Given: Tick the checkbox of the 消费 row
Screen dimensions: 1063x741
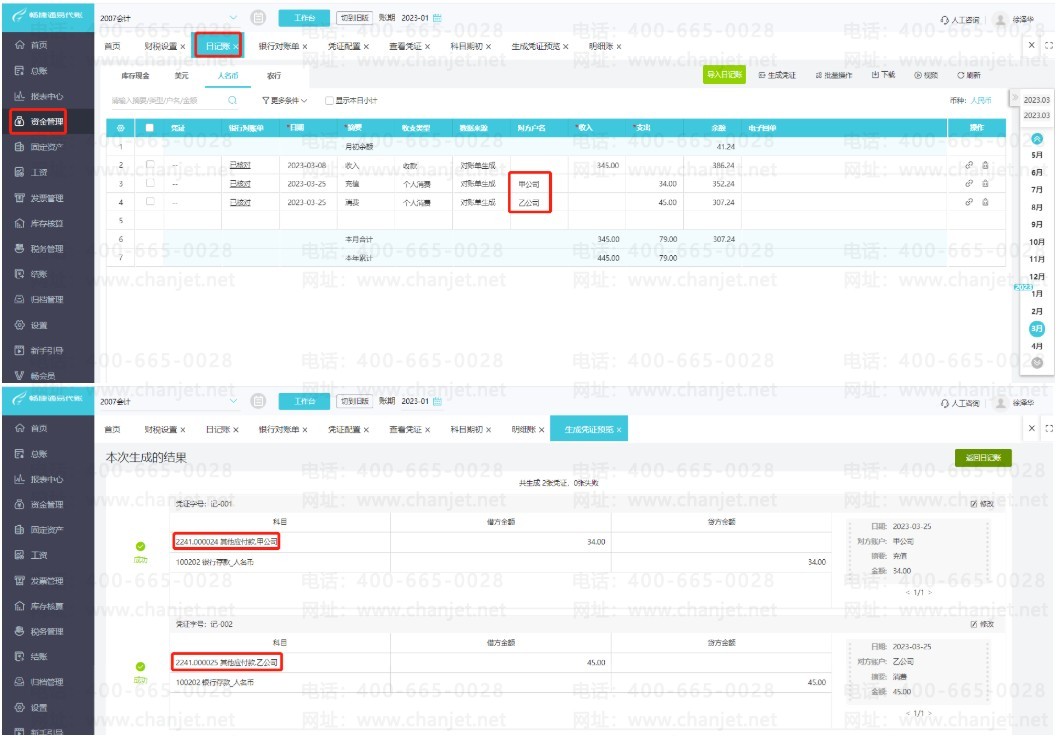Looking at the screenshot, I should 150,201.
